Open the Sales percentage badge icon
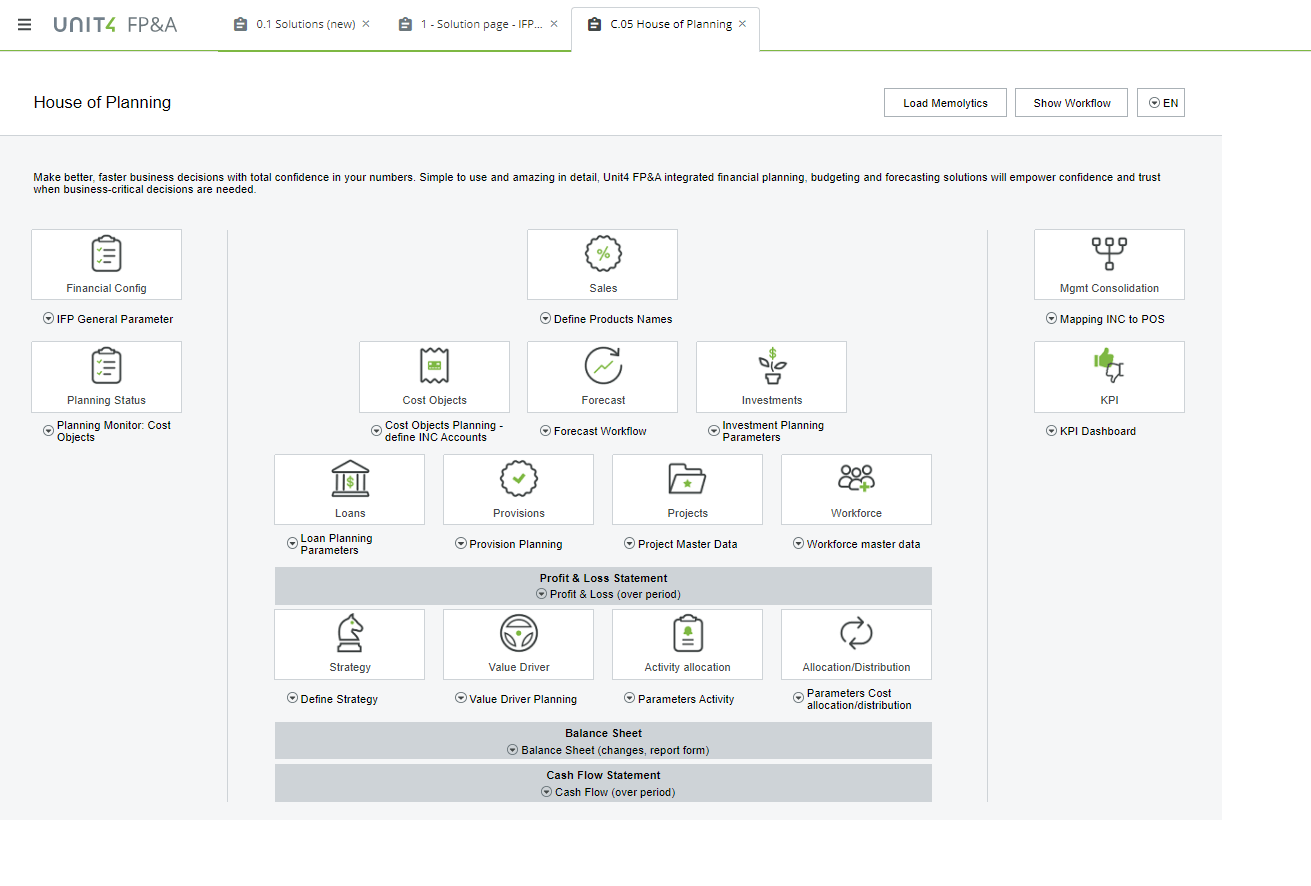The image size is (1311, 886). point(603,254)
